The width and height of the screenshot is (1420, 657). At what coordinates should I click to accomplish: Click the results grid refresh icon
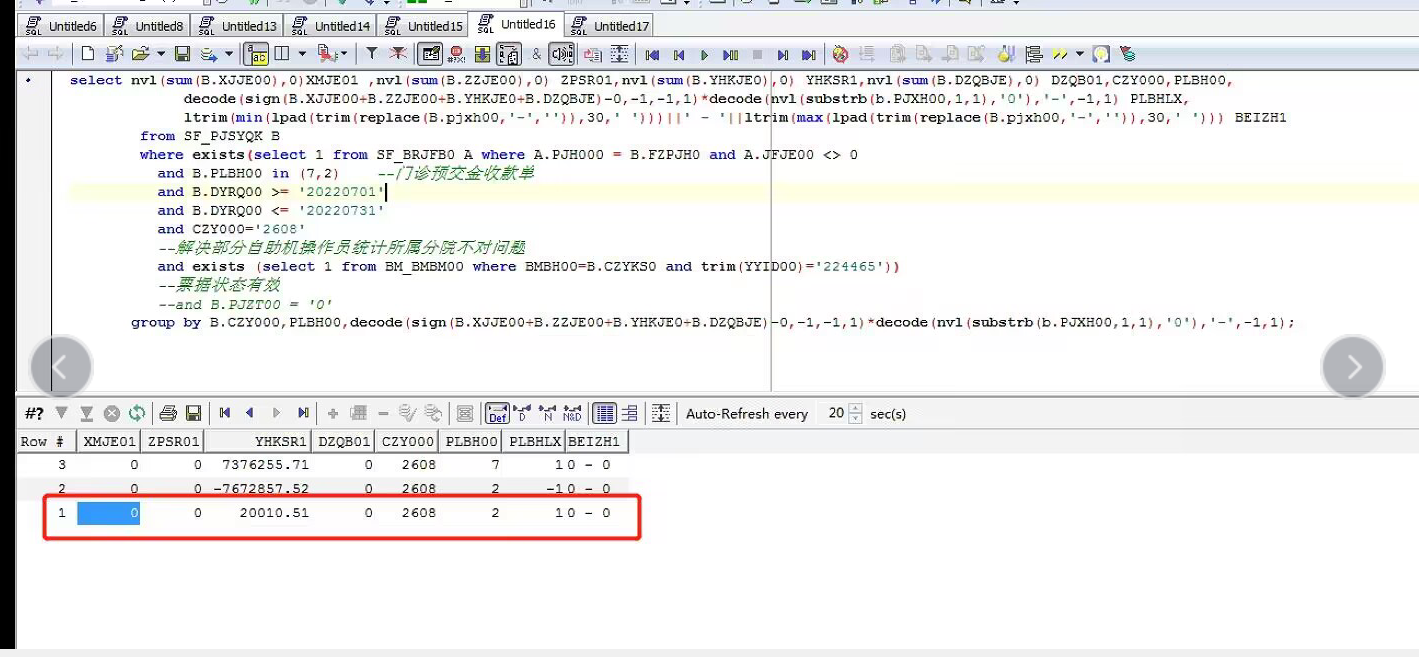click(136, 413)
